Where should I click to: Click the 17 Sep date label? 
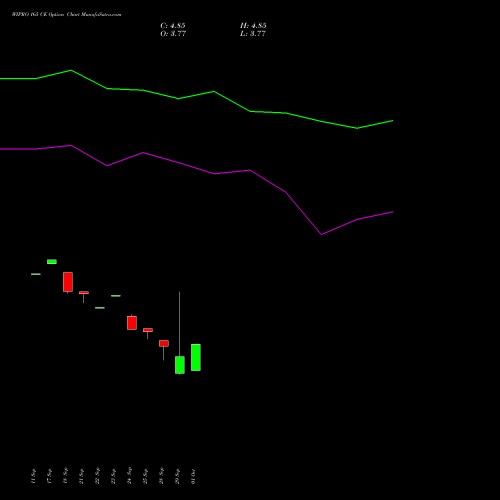(49, 476)
